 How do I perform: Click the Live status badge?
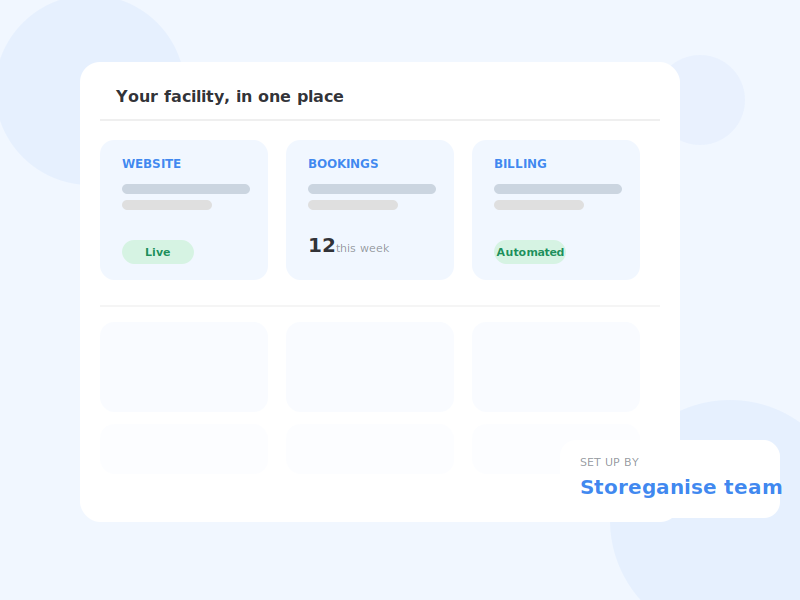click(x=158, y=252)
